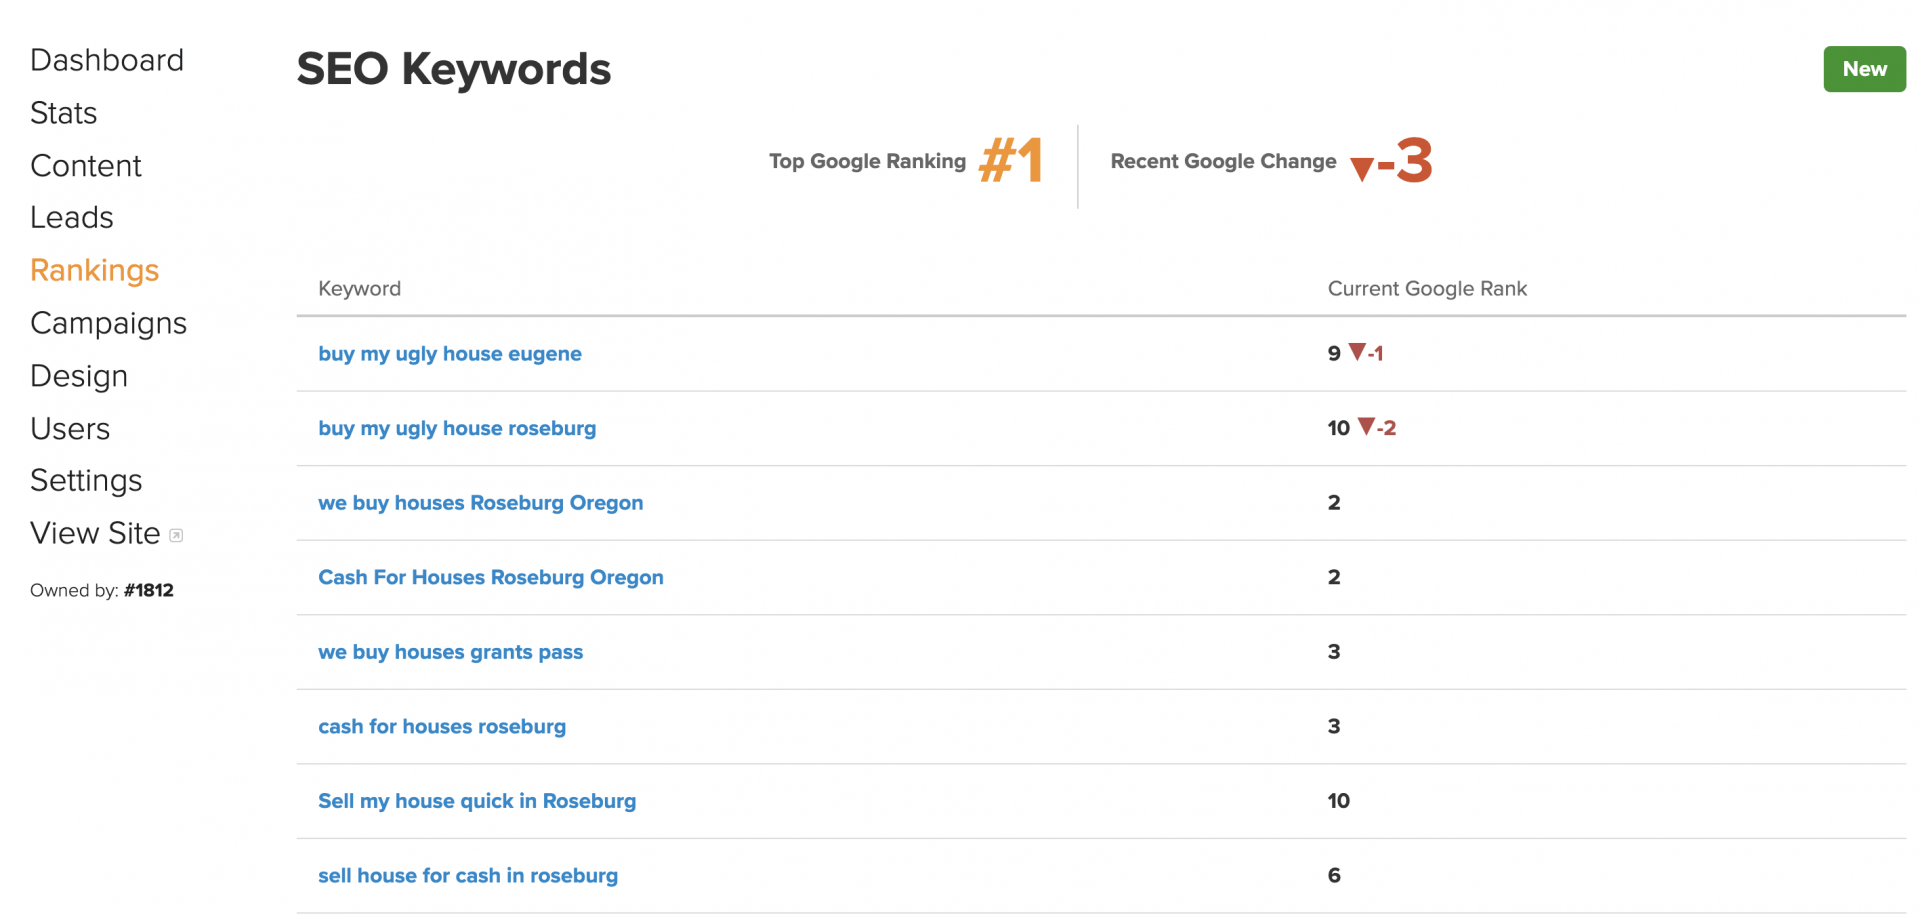Open the Users section
Viewport: 1920px width, 915px height.
pos(70,428)
